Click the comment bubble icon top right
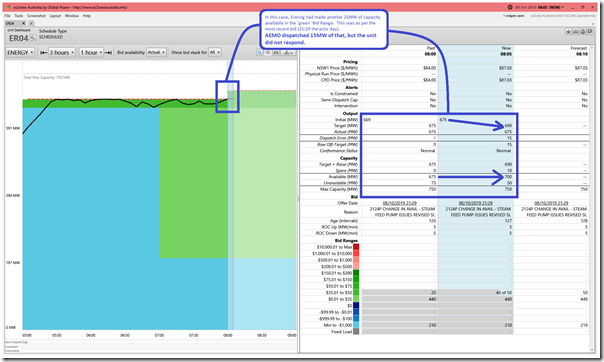Screen dimensions: 604x362 [590, 32]
